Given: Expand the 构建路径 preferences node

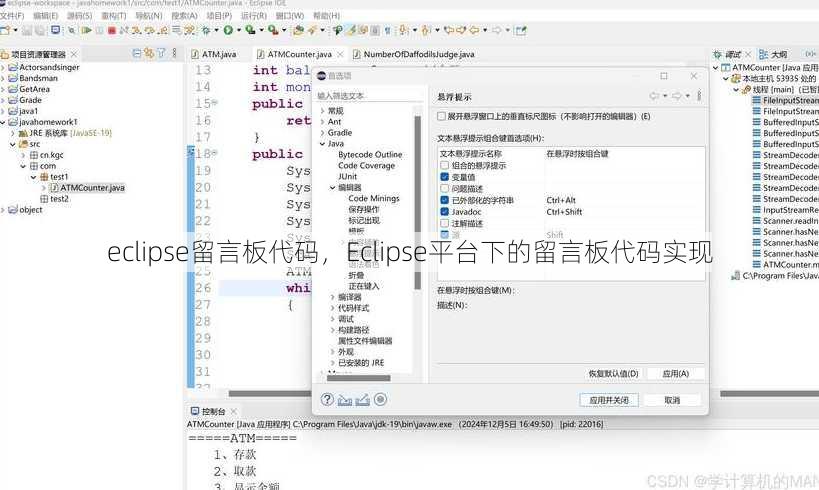Looking at the screenshot, I should tap(333, 330).
